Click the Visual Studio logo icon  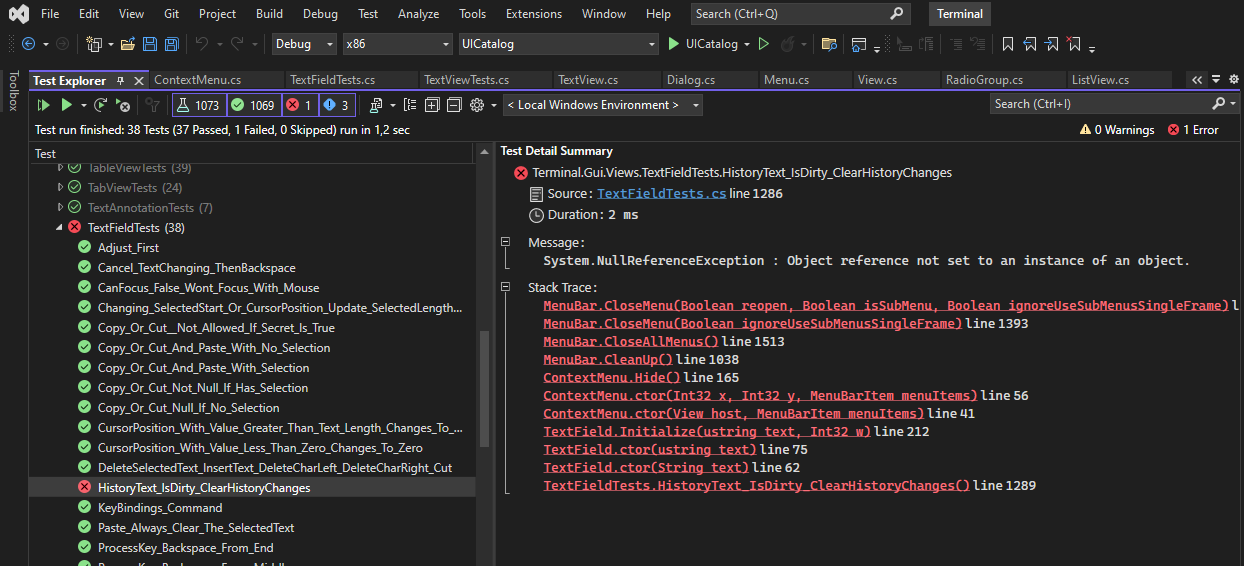pos(17,14)
